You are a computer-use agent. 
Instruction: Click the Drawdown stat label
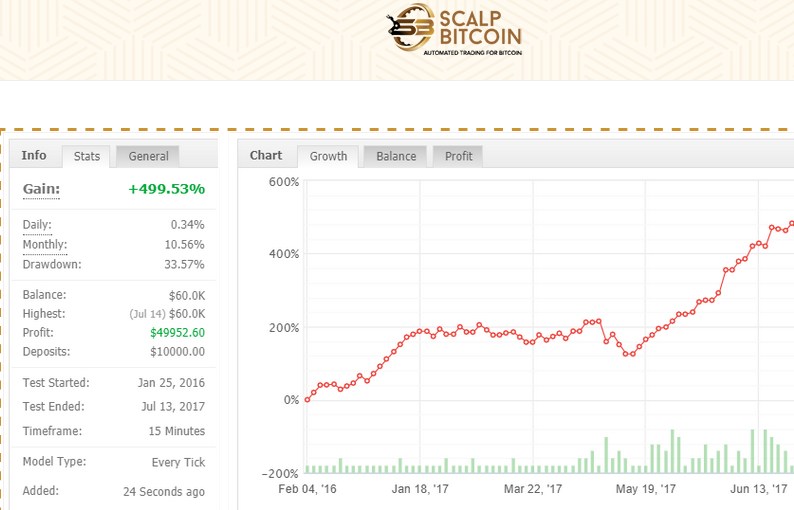(x=52, y=265)
